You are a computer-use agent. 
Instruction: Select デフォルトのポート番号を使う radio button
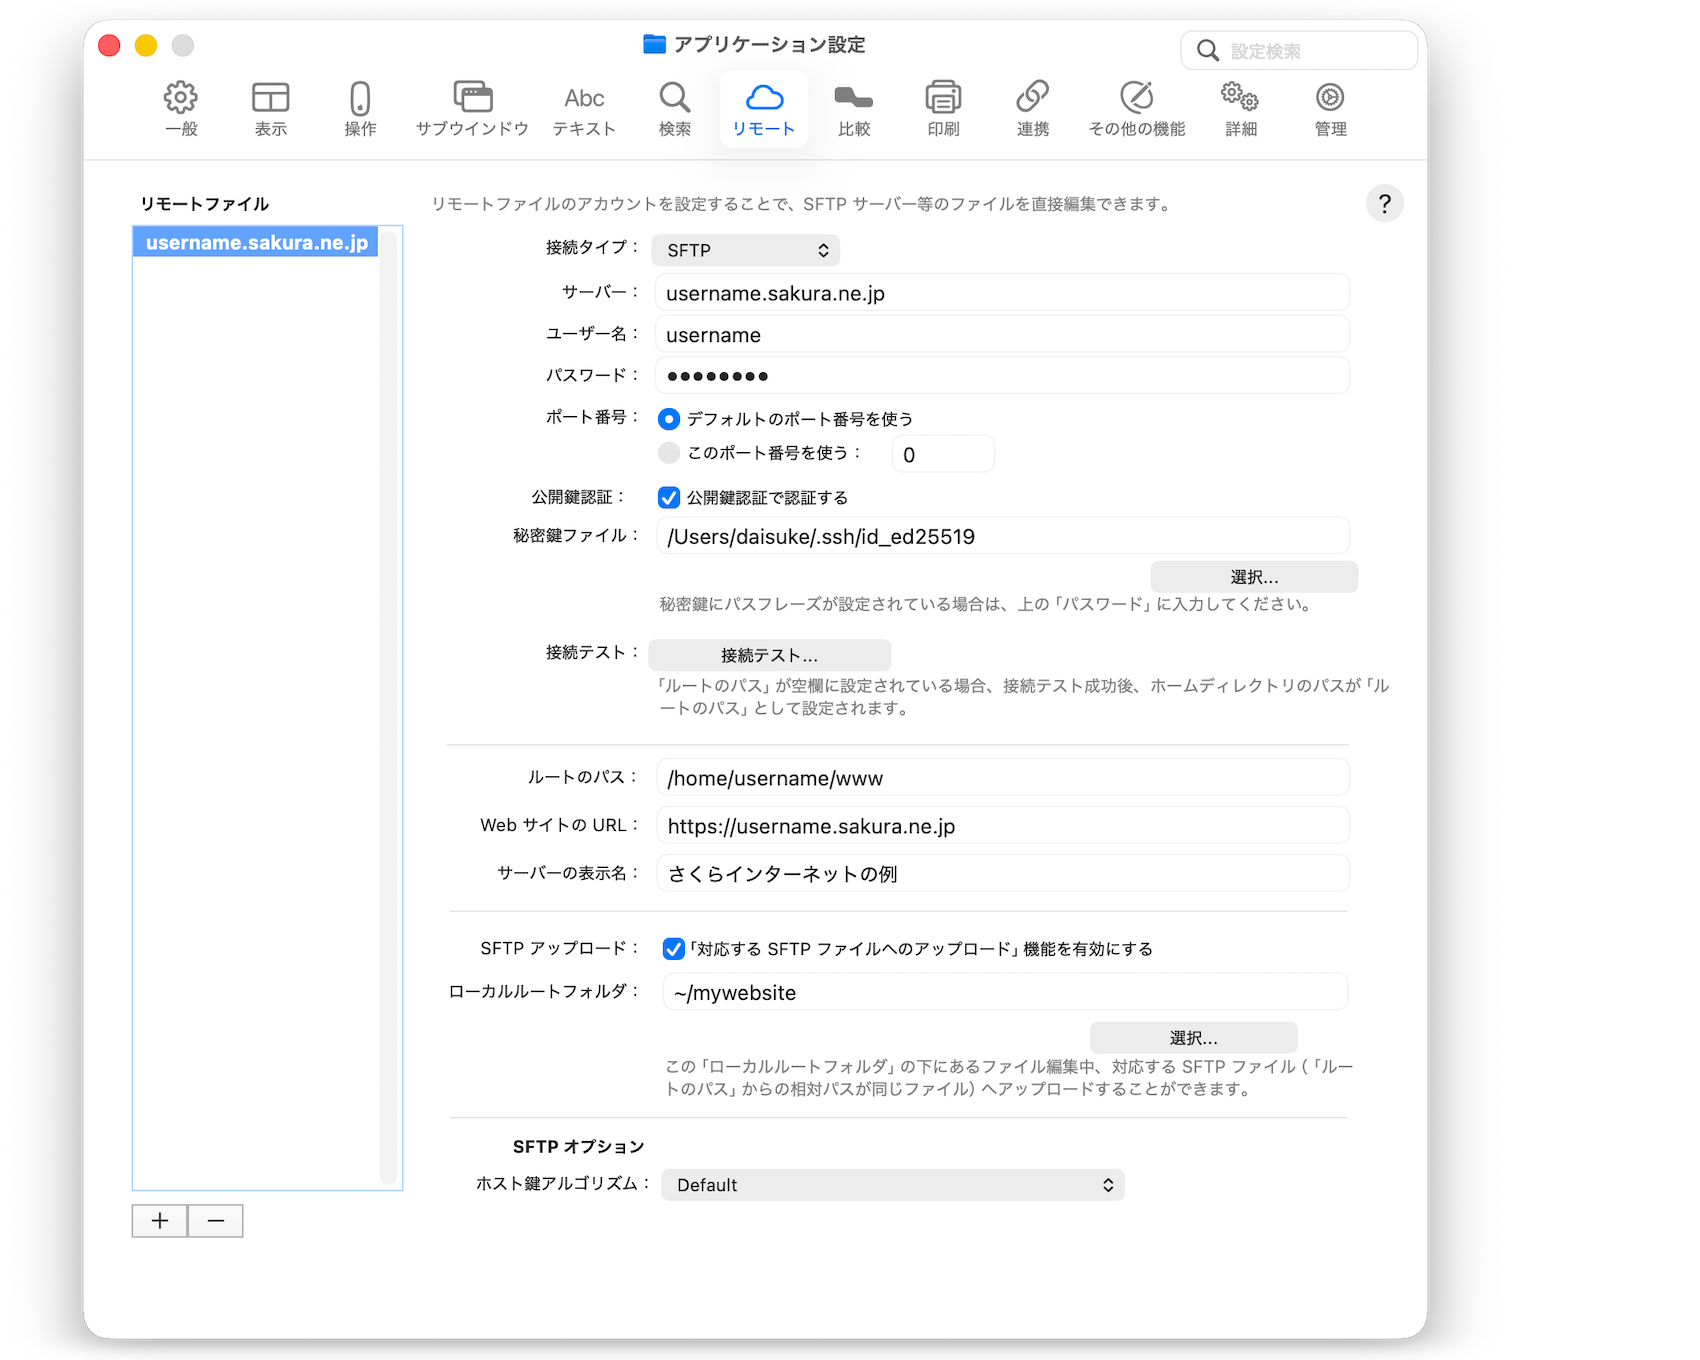[x=669, y=419]
